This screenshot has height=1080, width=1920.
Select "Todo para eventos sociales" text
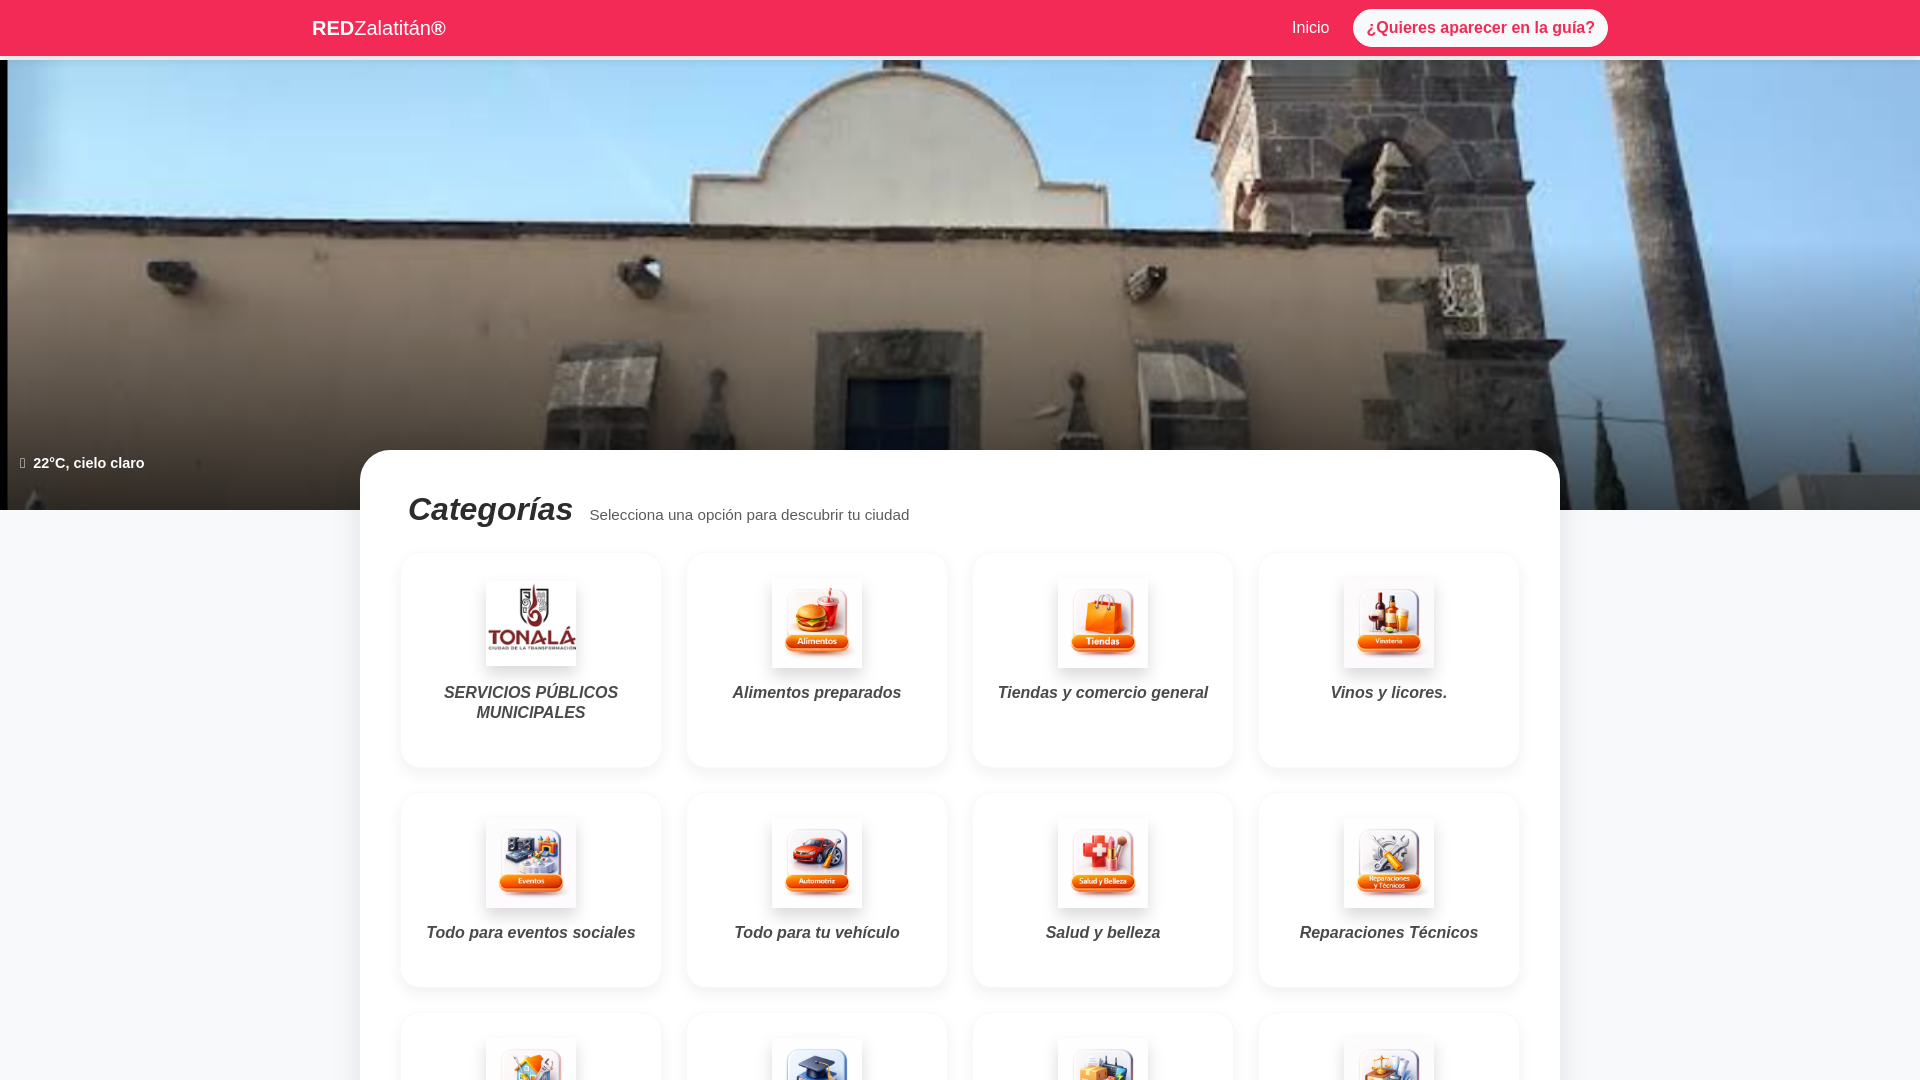click(530, 933)
